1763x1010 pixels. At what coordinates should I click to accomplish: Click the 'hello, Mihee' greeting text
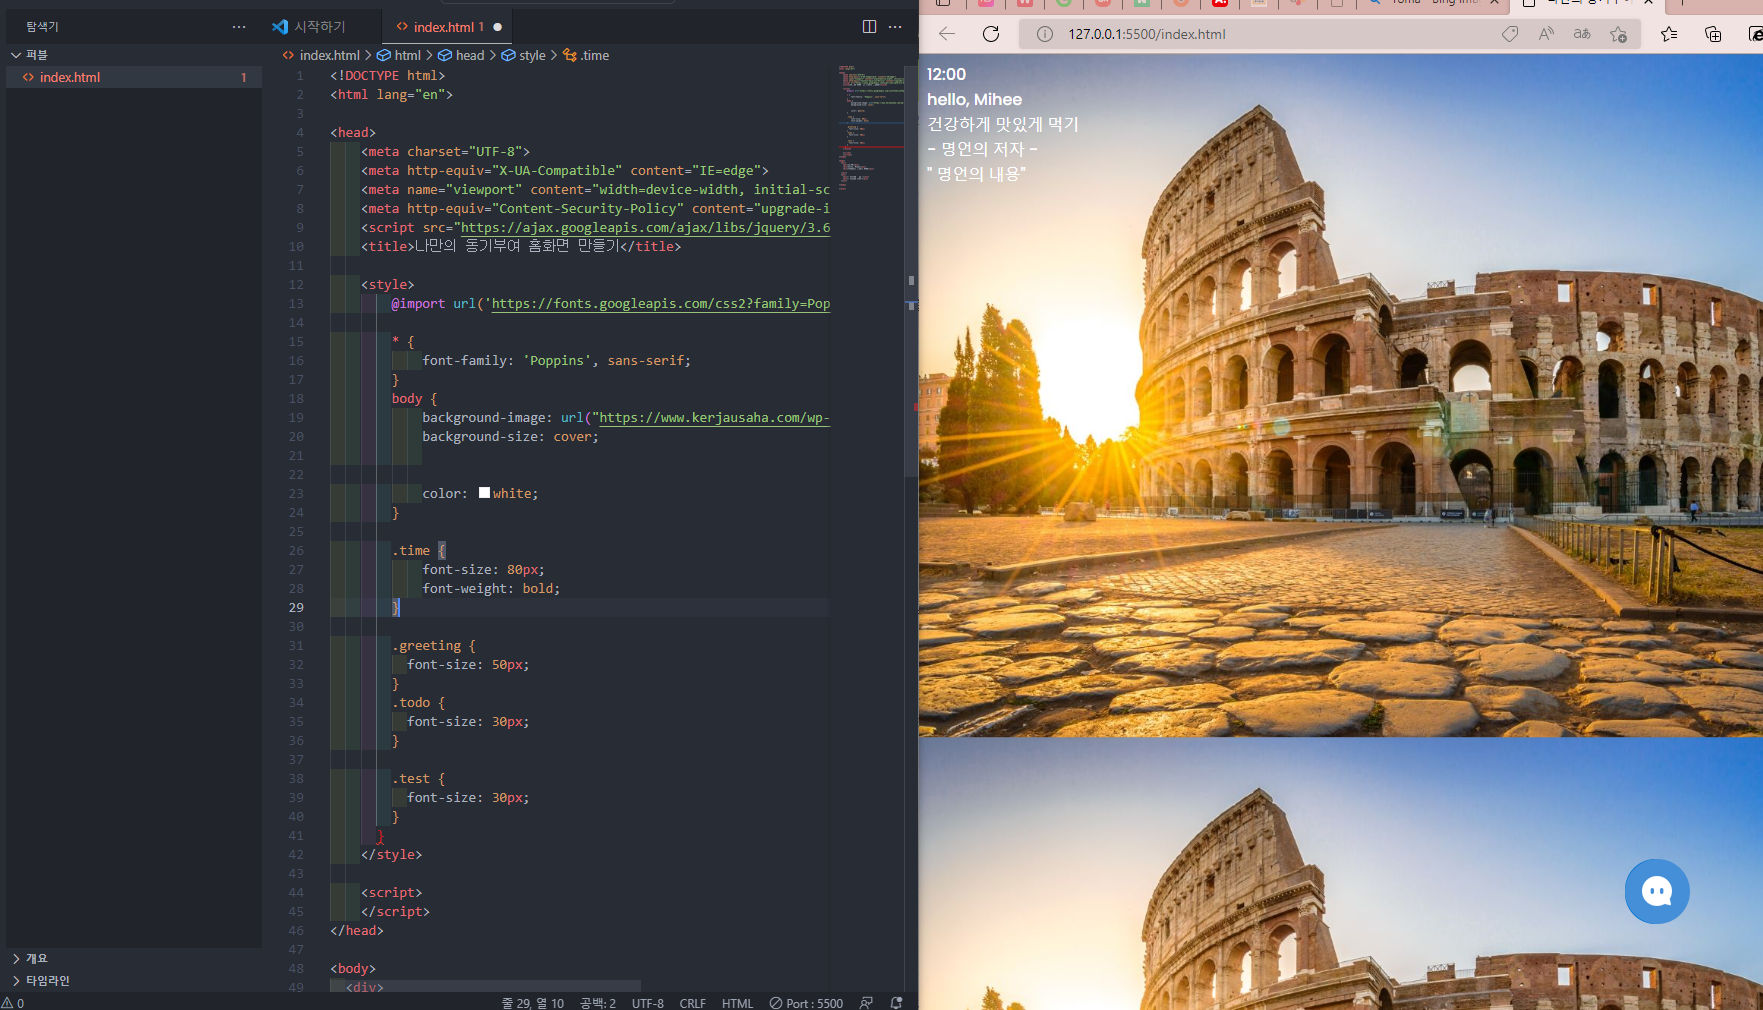coord(975,99)
